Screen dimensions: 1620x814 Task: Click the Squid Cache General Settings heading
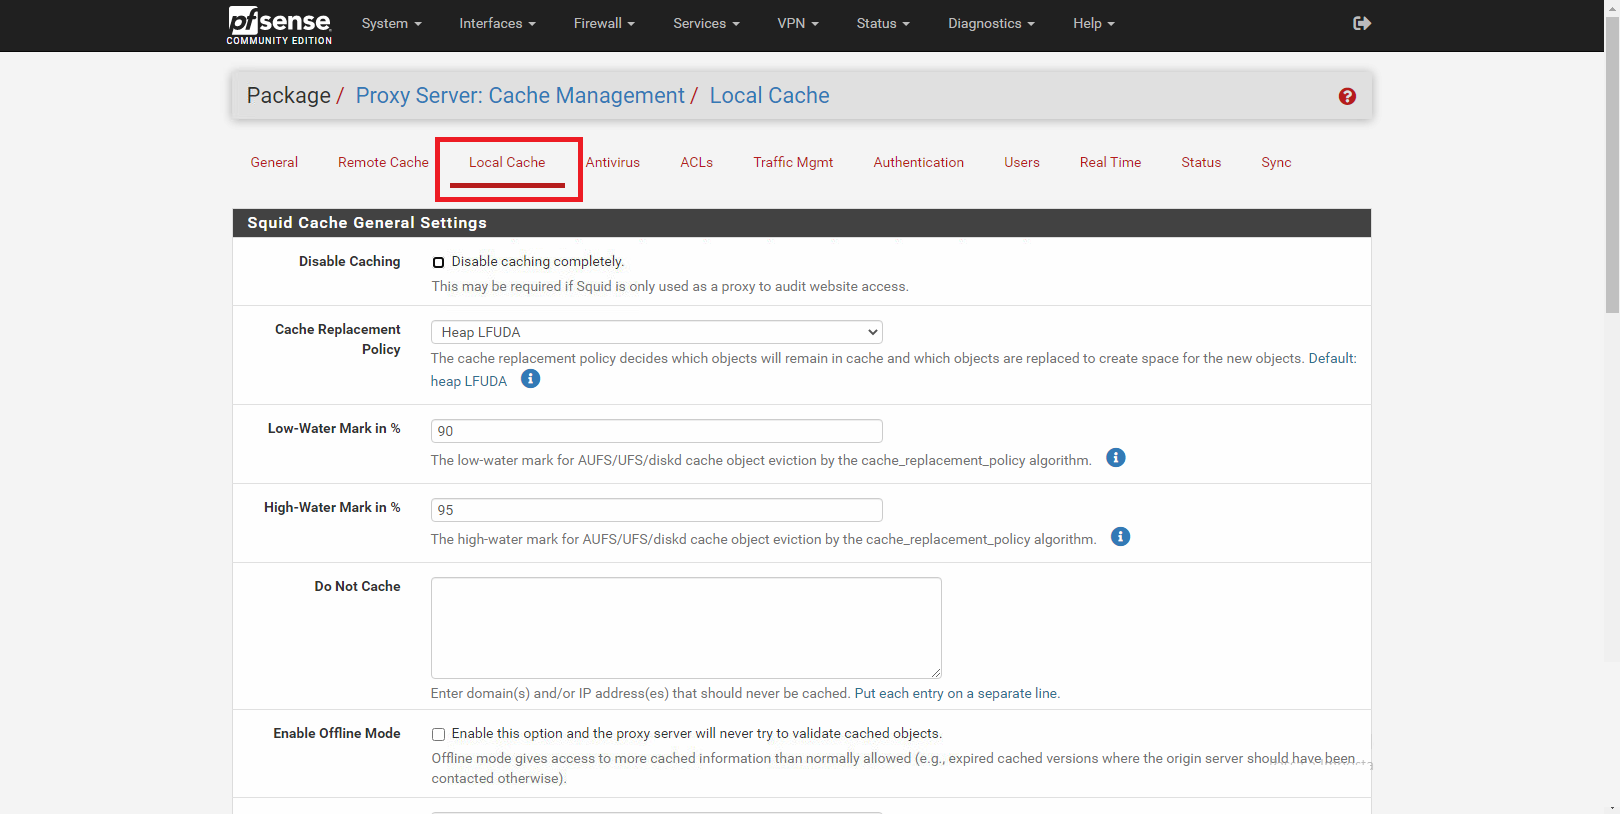[367, 223]
